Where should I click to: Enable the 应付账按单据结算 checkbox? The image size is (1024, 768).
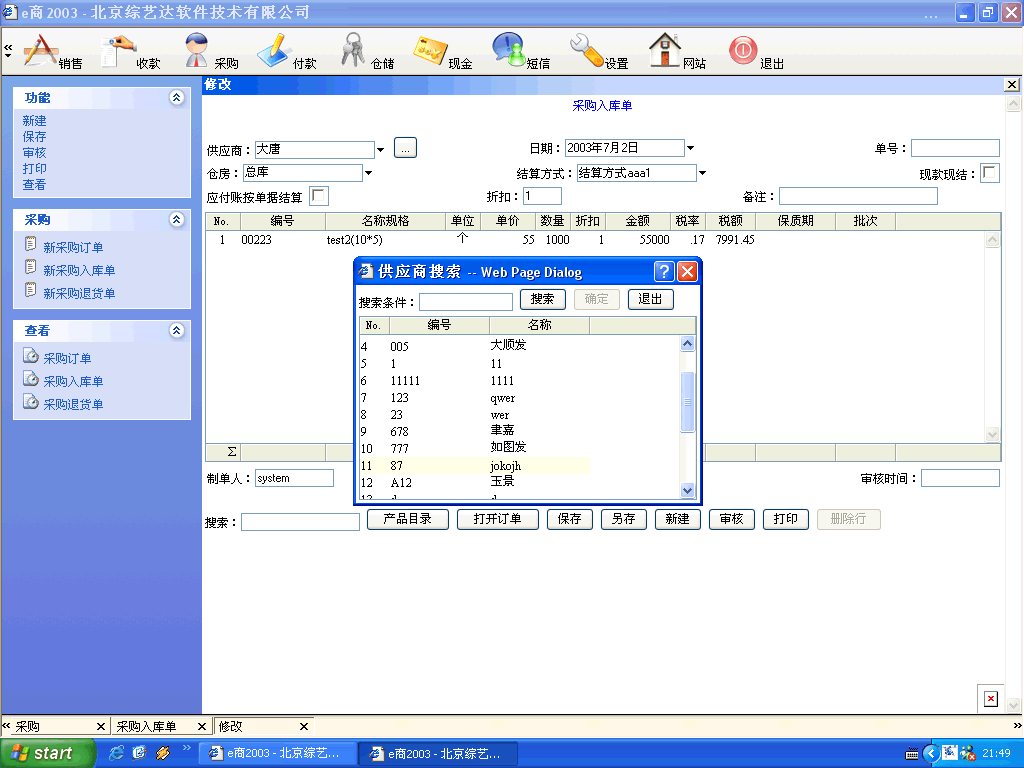318,197
